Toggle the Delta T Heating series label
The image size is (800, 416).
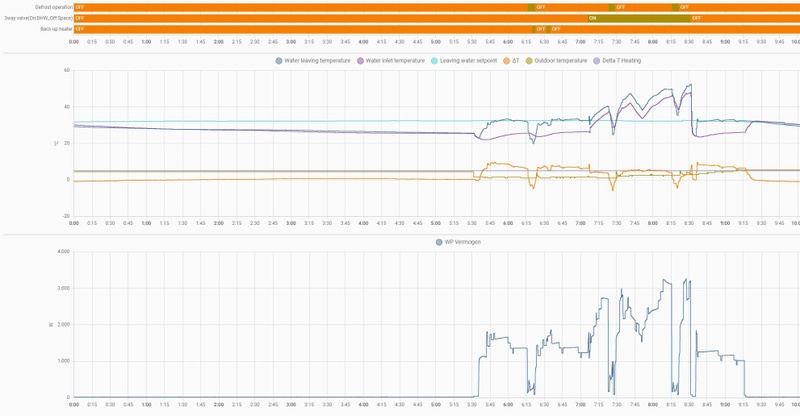[621, 61]
